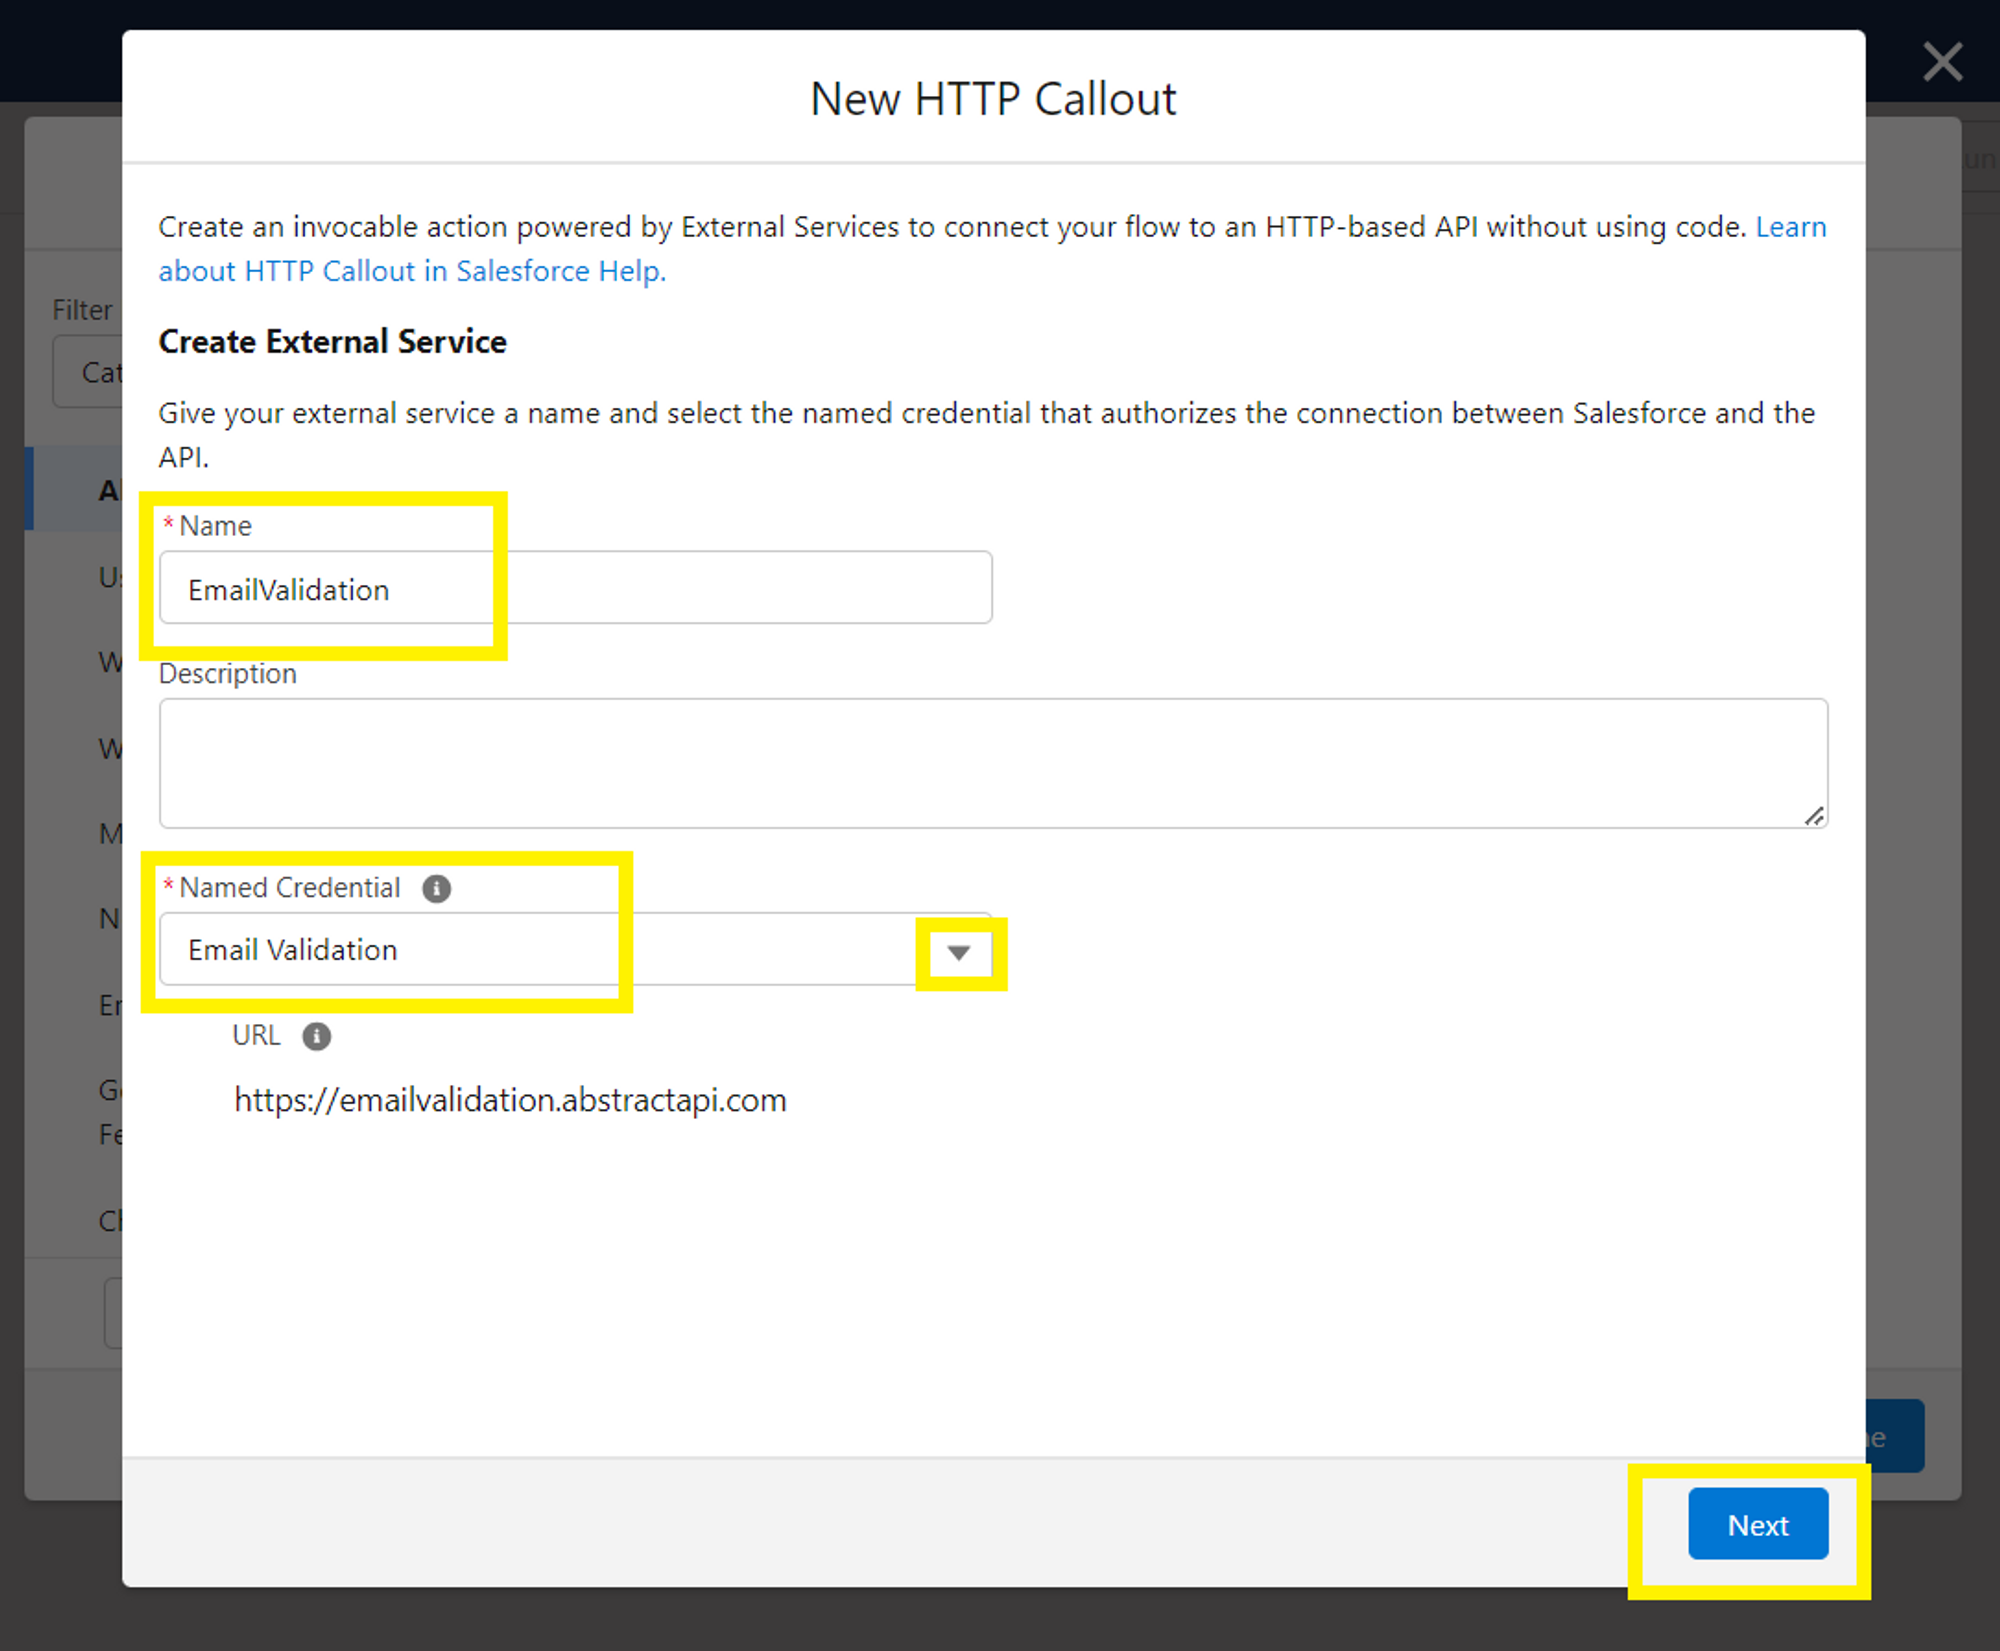Click the red required asterisk beside Name

[170, 524]
